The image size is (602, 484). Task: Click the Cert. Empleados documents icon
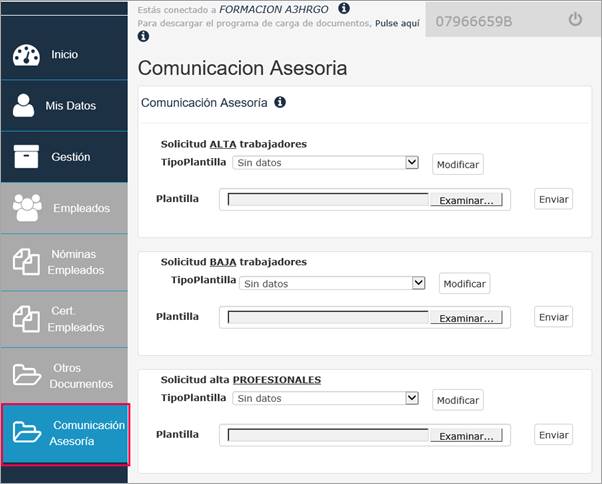(26, 319)
